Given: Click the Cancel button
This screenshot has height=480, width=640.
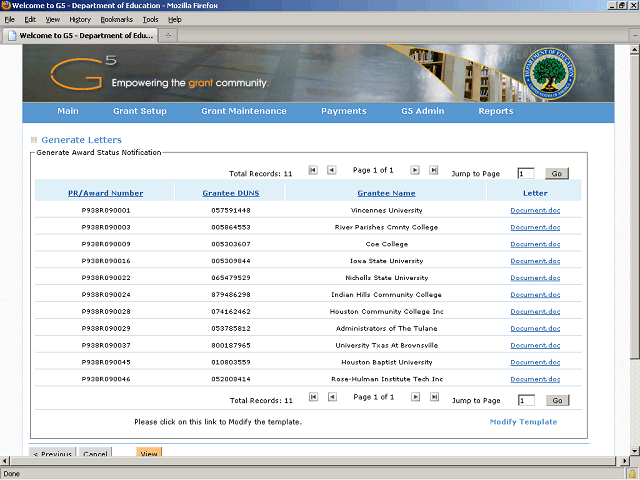Looking at the screenshot, I should (95, 452).
